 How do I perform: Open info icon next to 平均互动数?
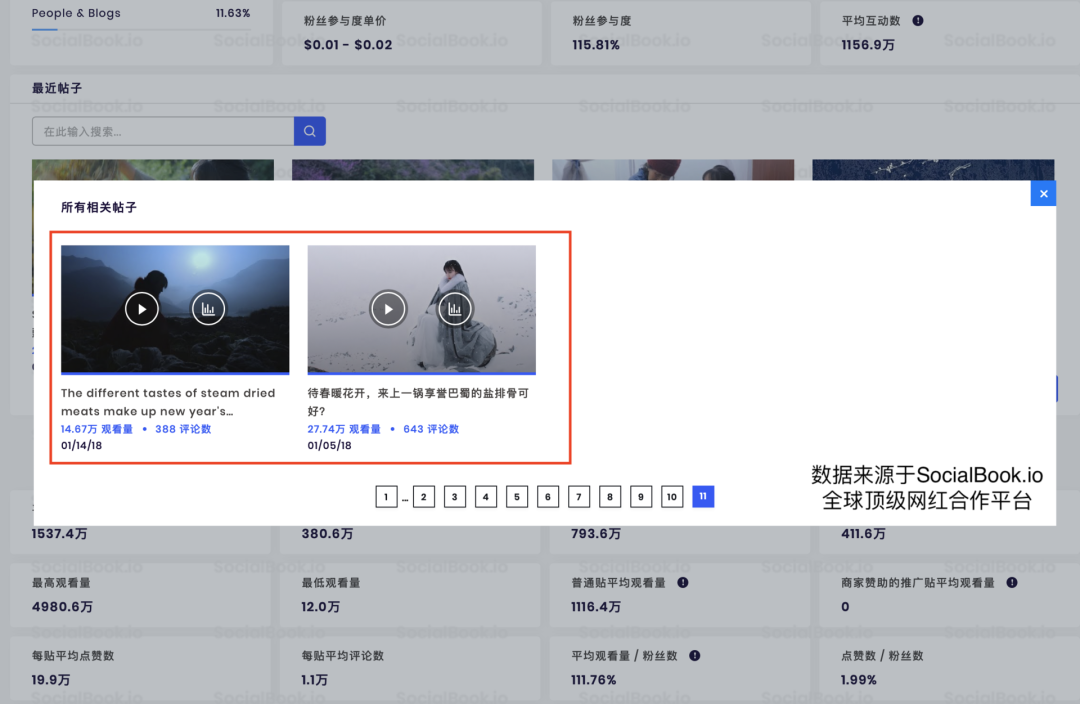(918, 20)
